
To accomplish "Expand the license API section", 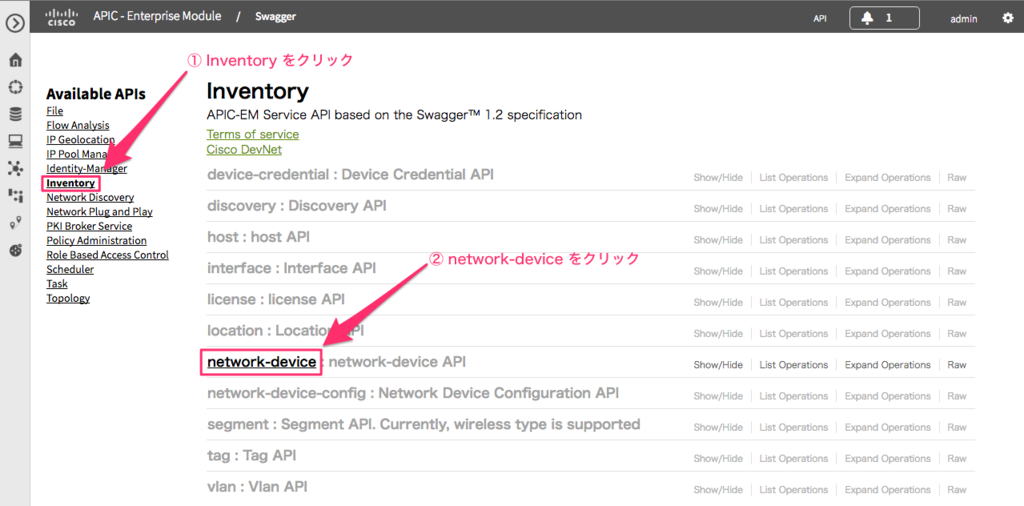I will coord(231,300).
